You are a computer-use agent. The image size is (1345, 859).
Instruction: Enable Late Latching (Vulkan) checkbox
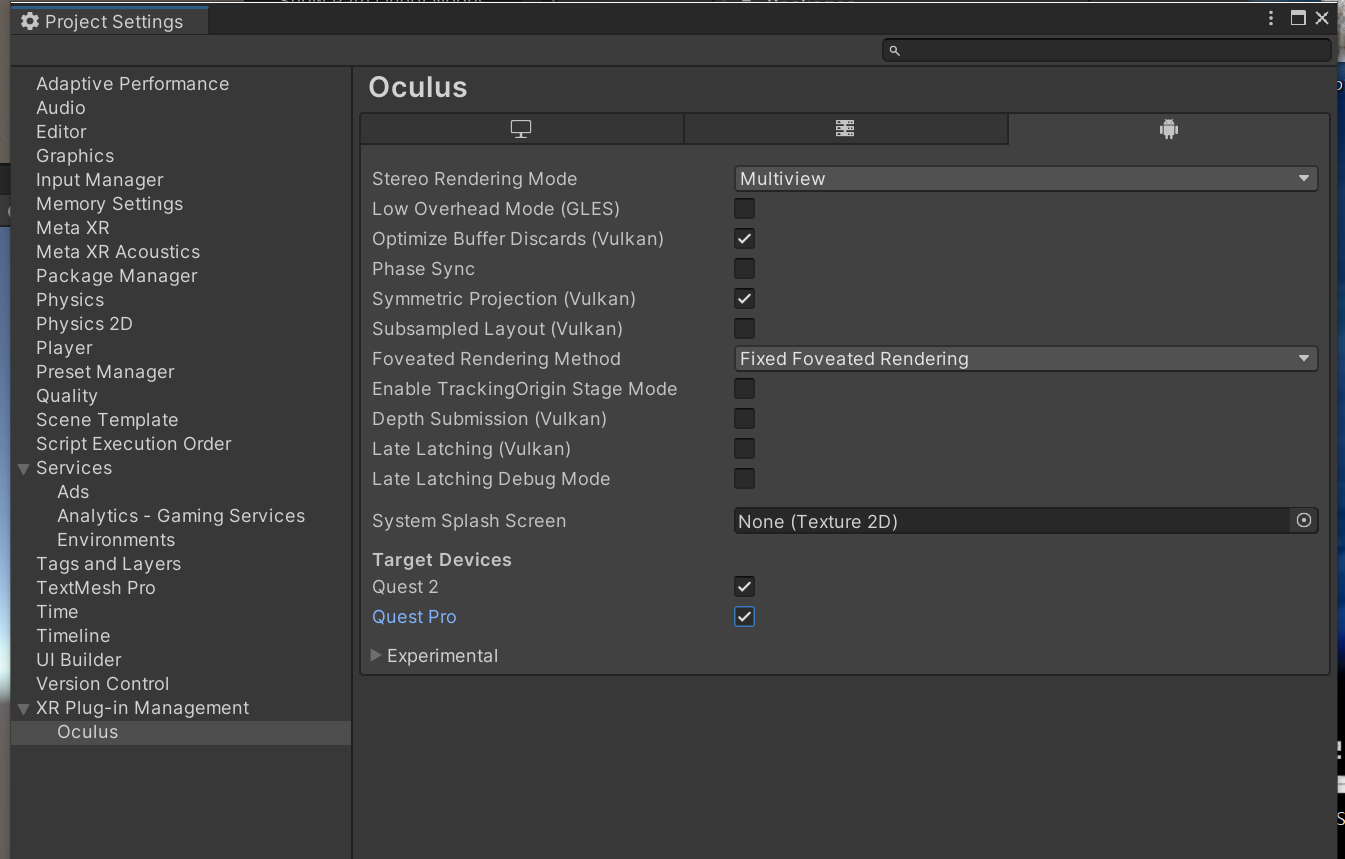tap(744, 449)
